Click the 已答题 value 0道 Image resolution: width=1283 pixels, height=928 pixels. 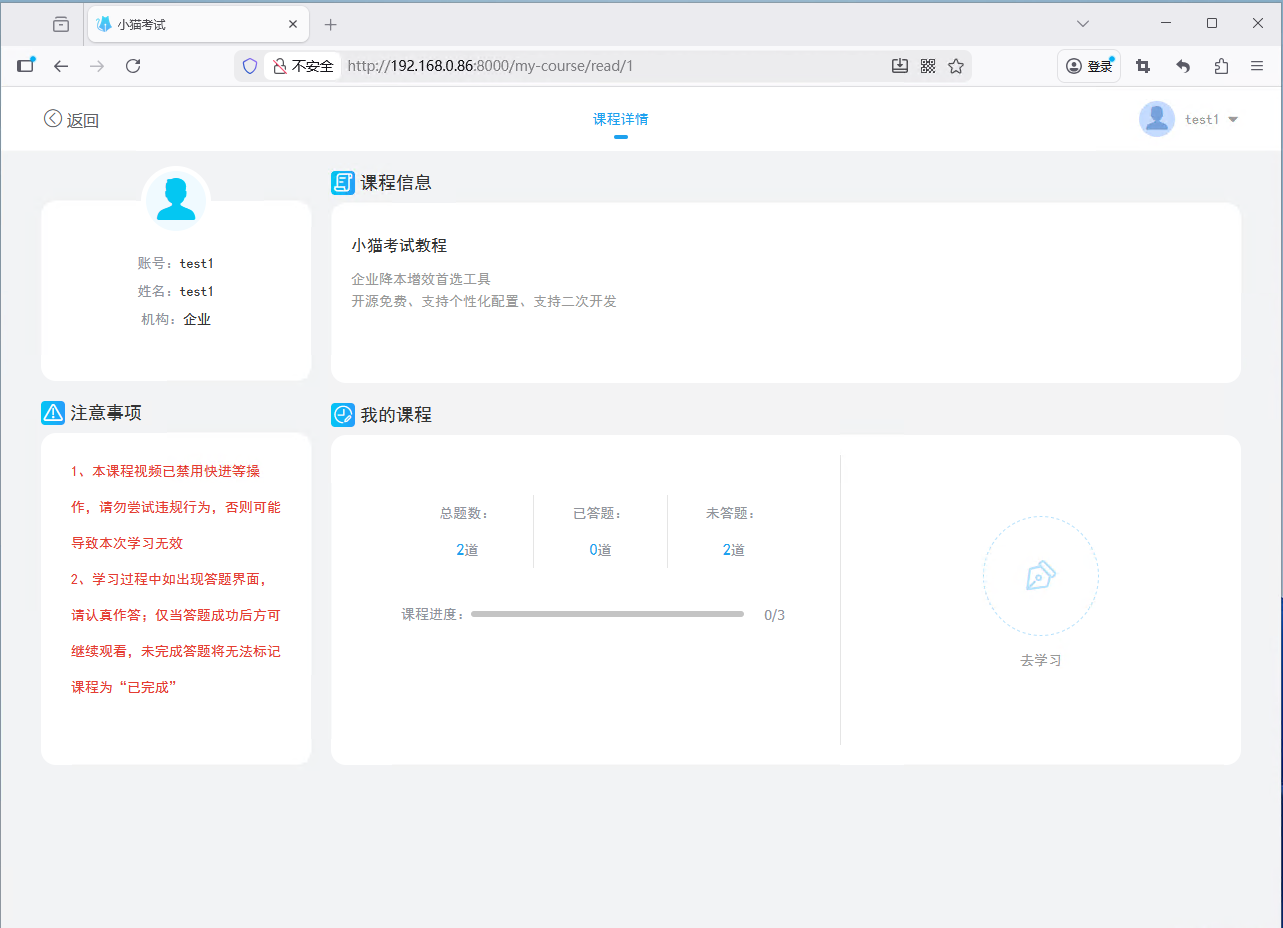(x=600, y=550)
